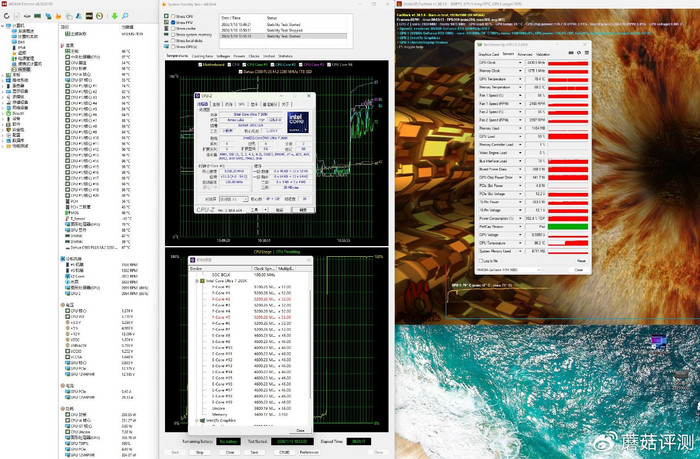The width and height of the screenshot is (700, 459).
Task: Switch to the Statistics tab in stability test
Action: (x=285, y=56)
